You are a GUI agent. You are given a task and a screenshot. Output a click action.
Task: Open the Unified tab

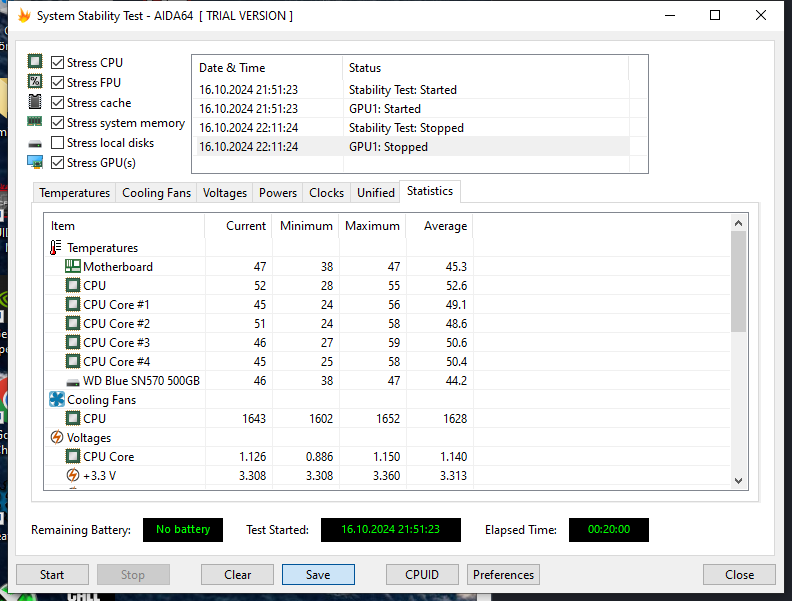click(375, 193)
